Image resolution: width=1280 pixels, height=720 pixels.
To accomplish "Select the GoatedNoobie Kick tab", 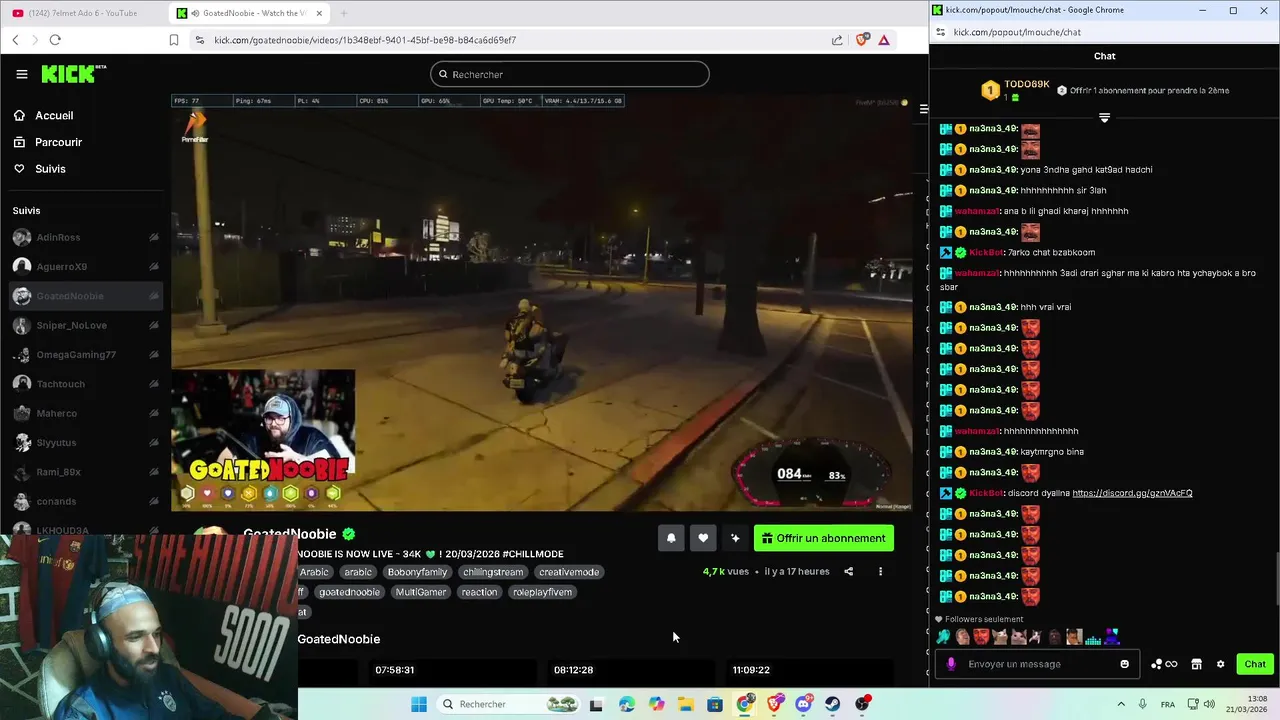I will tap(249, 13).
